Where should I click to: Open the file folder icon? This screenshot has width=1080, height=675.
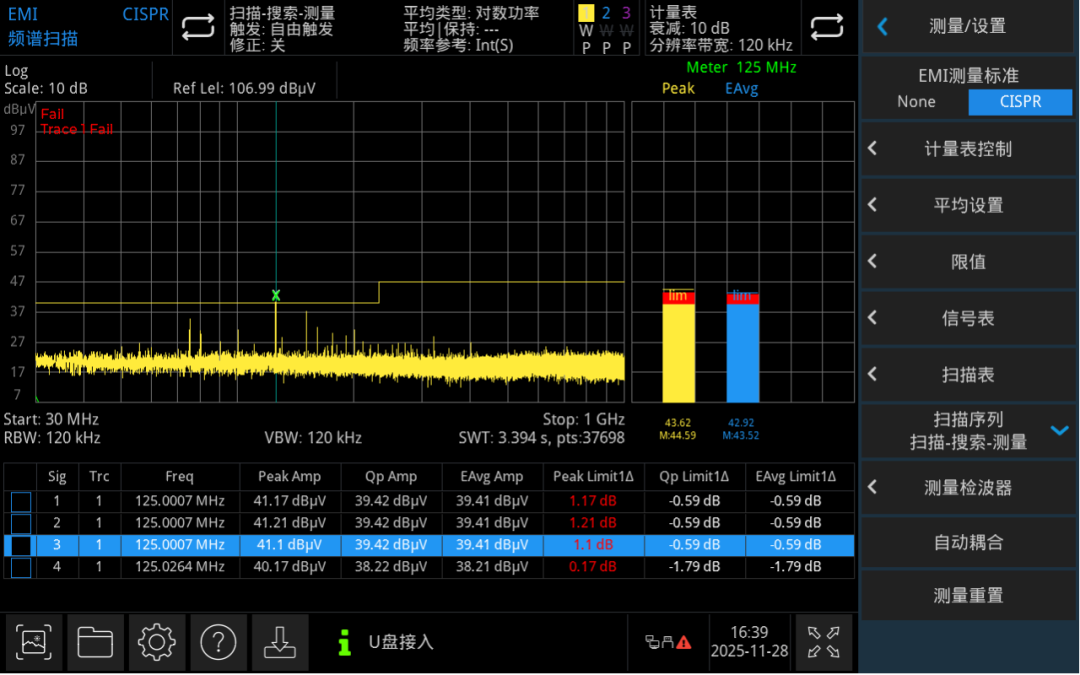click(95, 642)
